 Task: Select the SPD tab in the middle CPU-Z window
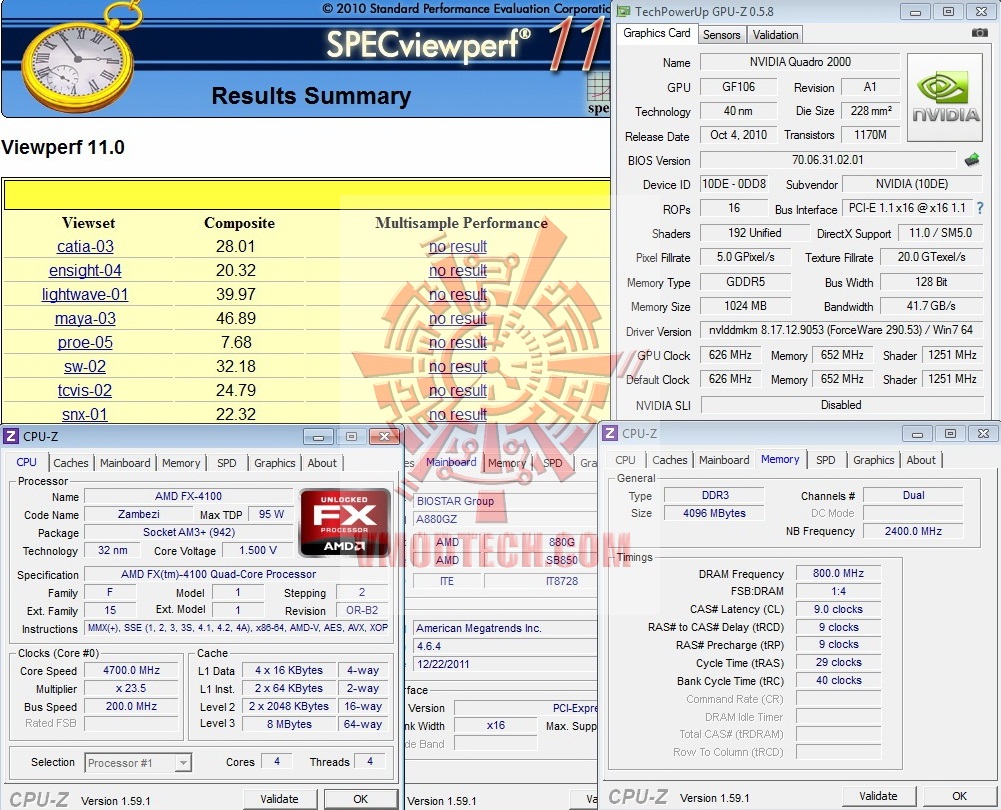click(x=553, y=463)
